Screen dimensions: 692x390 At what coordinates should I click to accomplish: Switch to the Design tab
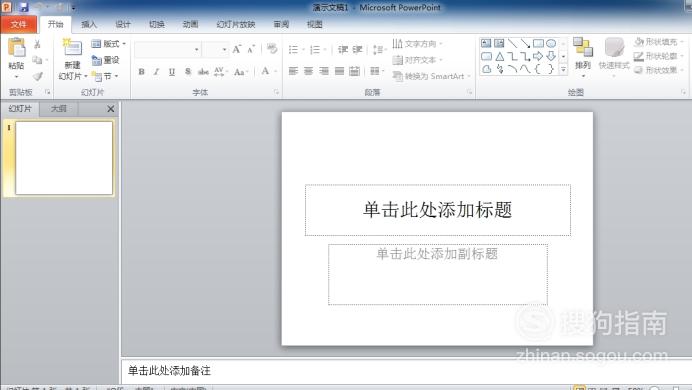coord(123,25)
